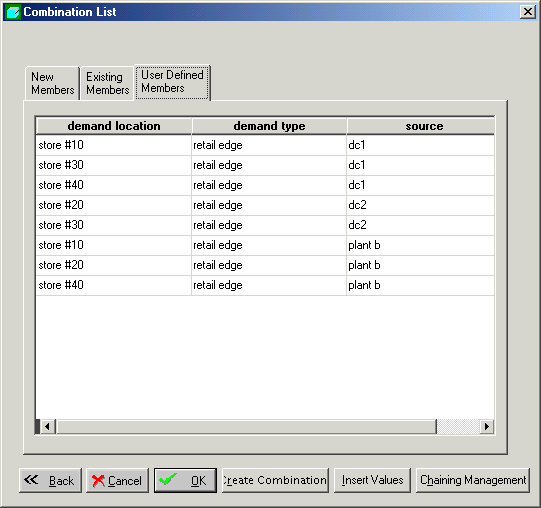
Task: Click the plant b source cell for store #10
Action: 421,245
